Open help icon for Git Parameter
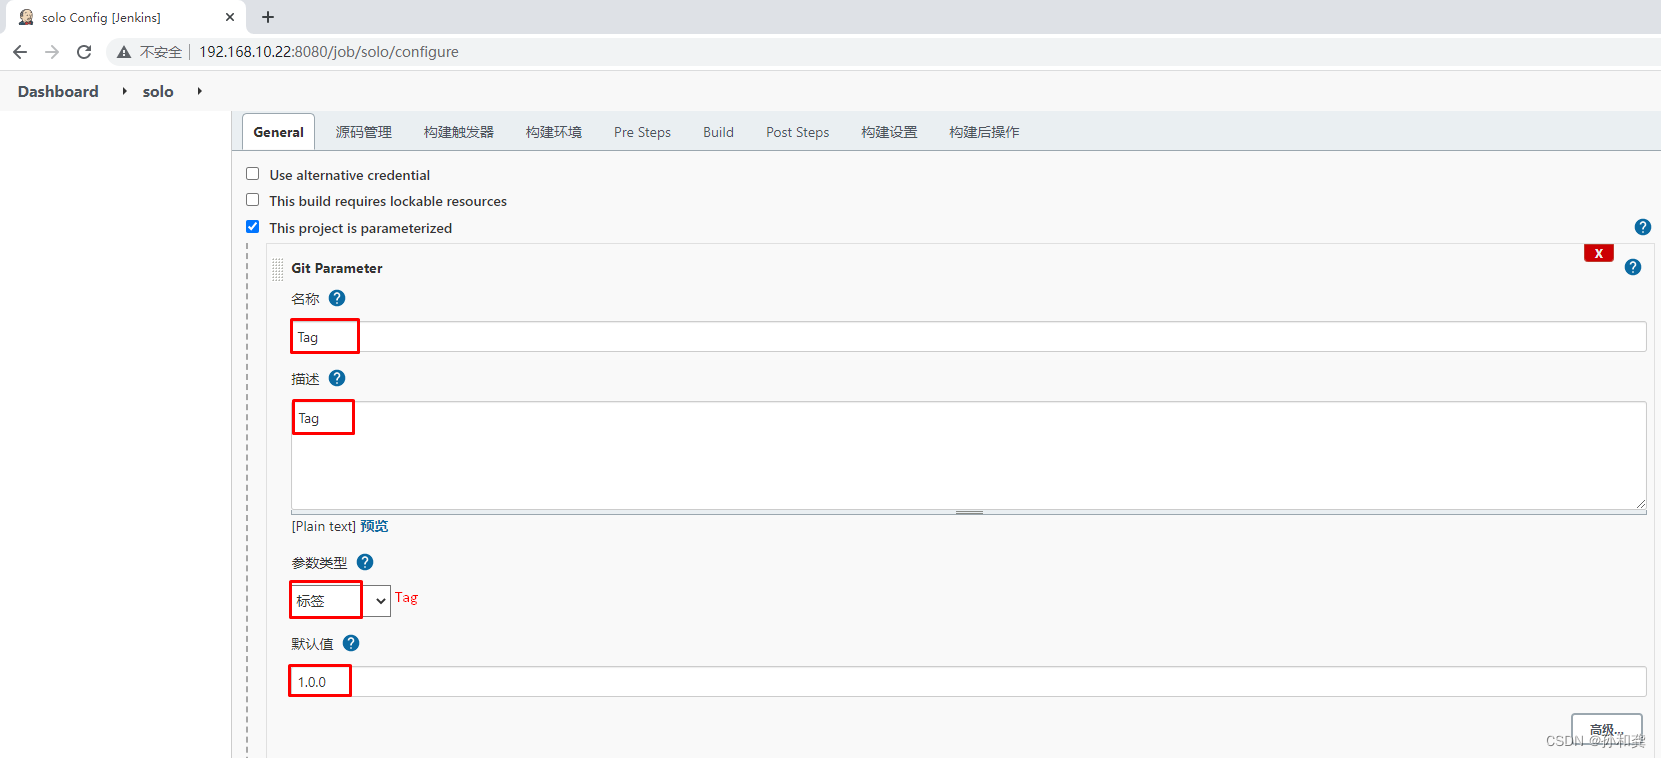This screenshot has width=1661, height=758. (x=1633, y=267)
